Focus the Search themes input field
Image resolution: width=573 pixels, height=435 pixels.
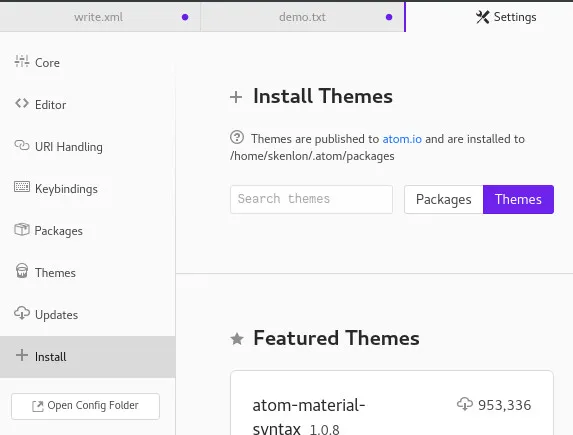tap(311, 200)
